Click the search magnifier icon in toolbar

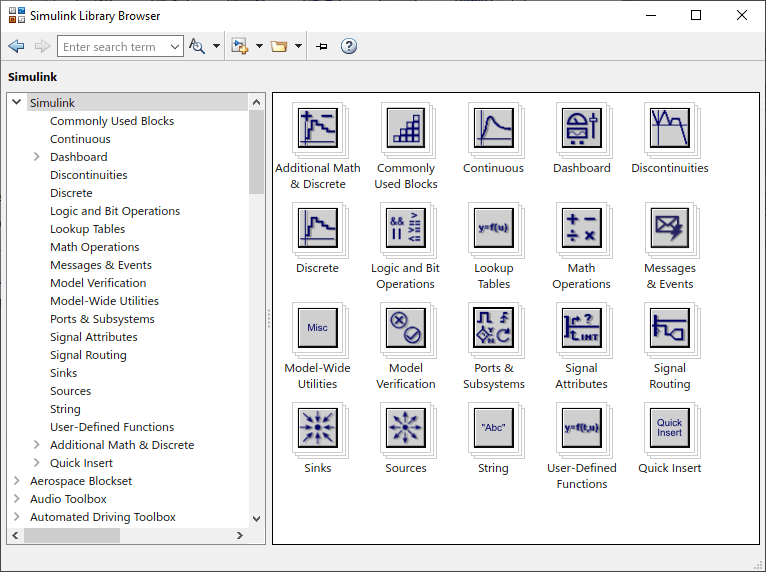pyautogui.click(x=197, y=46)
